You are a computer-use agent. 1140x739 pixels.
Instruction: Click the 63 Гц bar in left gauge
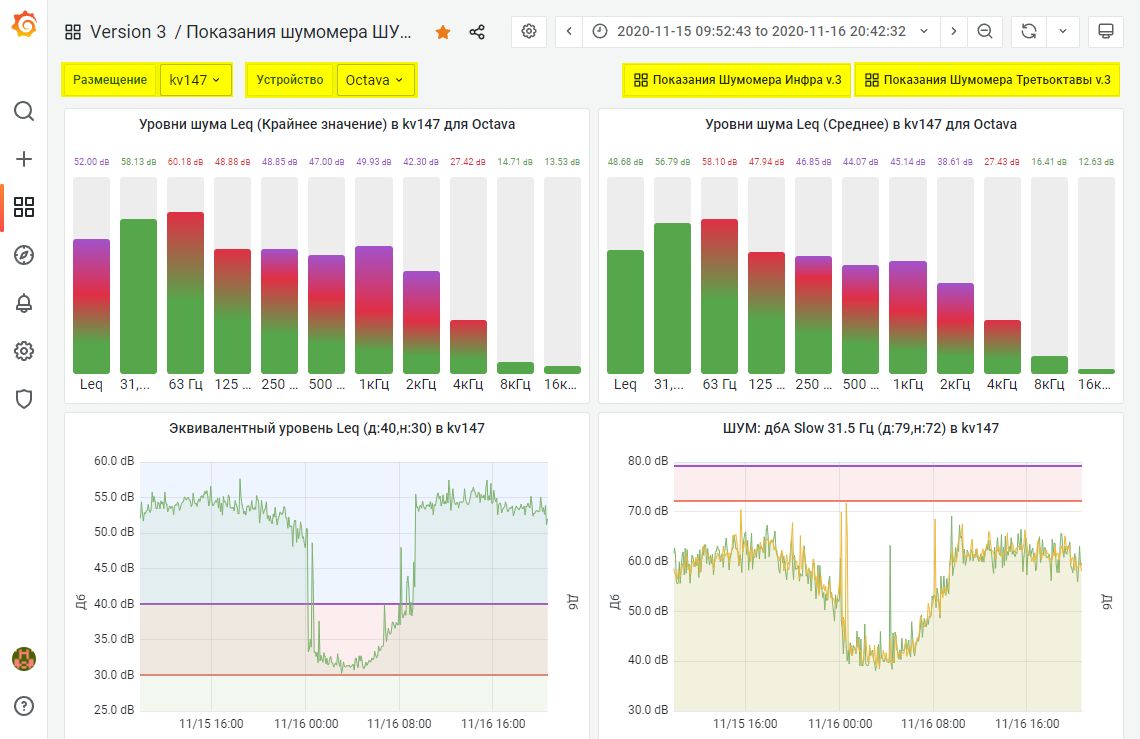click(x=185, y=292)
